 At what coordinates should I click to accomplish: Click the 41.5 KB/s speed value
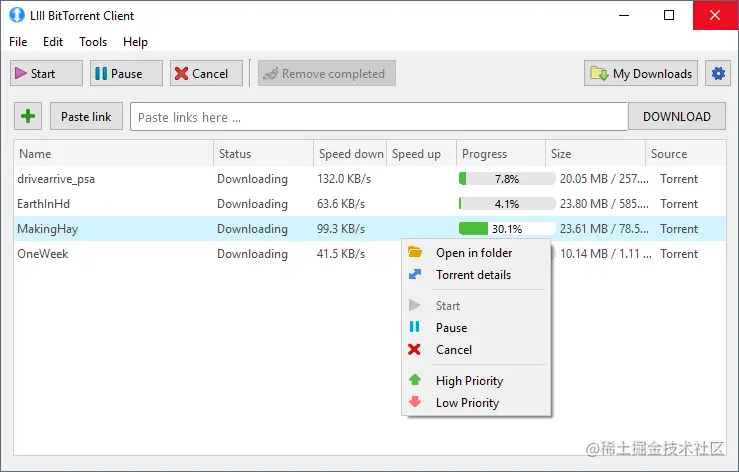coord(341,254)
